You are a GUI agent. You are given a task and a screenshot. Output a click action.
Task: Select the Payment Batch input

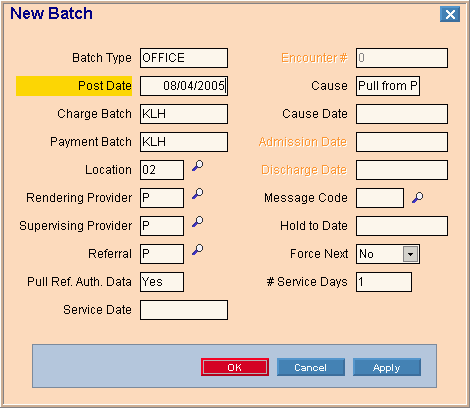pyautogui.click(x=184, y=142)
